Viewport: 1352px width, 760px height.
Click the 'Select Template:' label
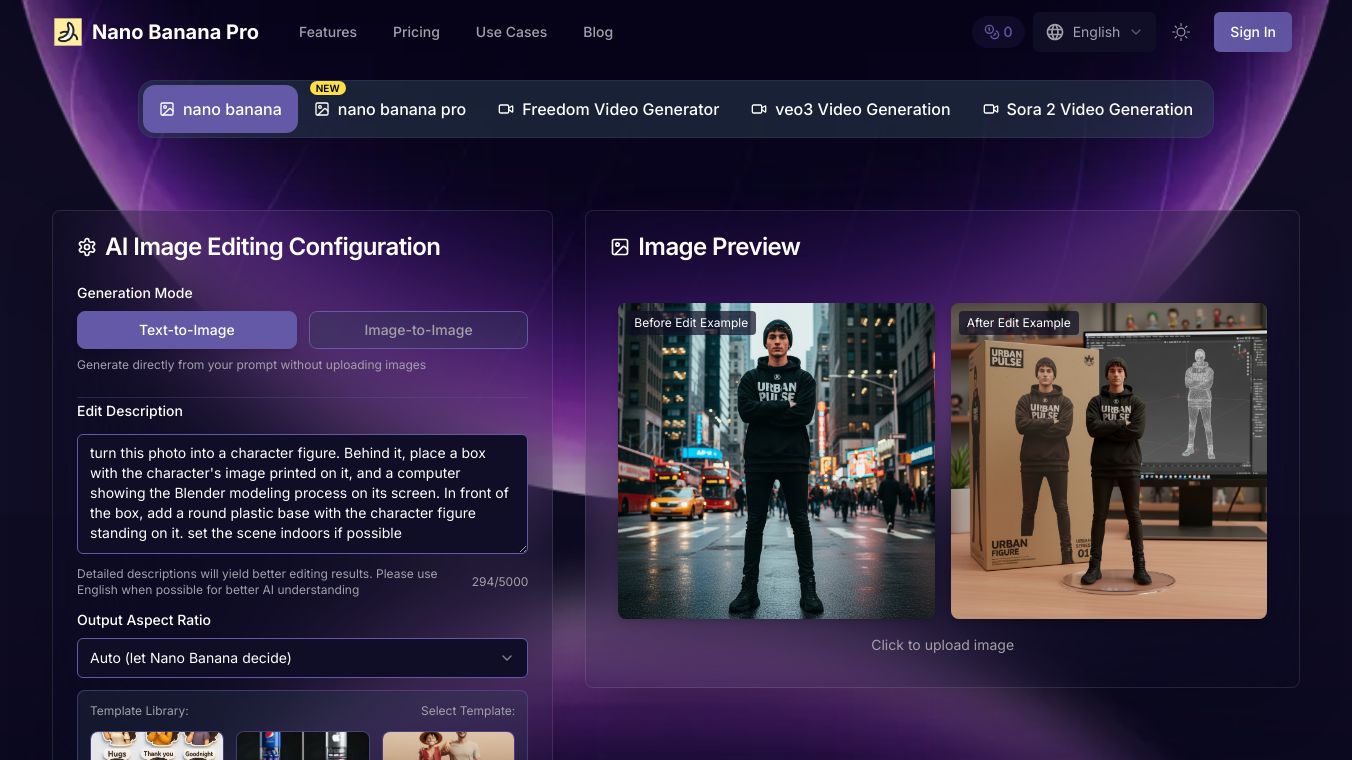(468, 711)
